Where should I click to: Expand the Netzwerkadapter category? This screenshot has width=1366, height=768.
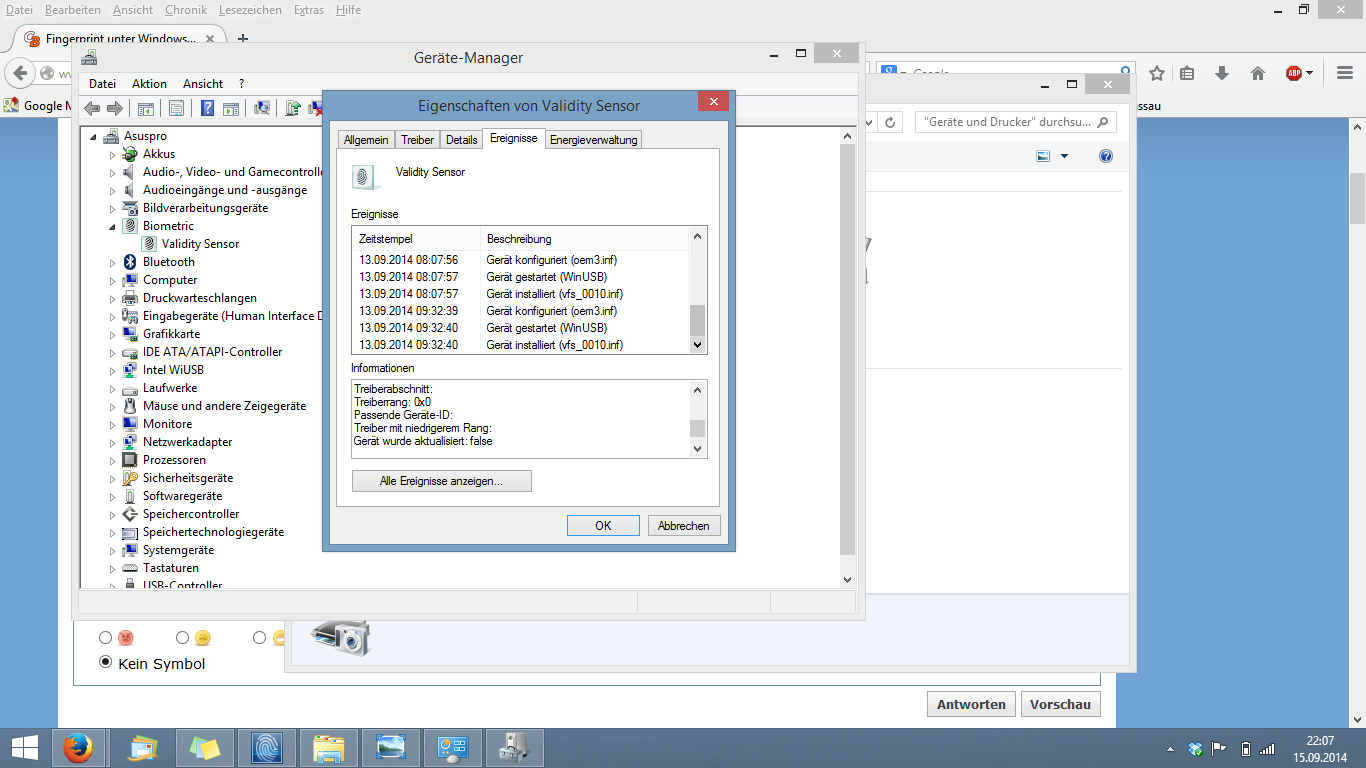click(x=113, y=442)
